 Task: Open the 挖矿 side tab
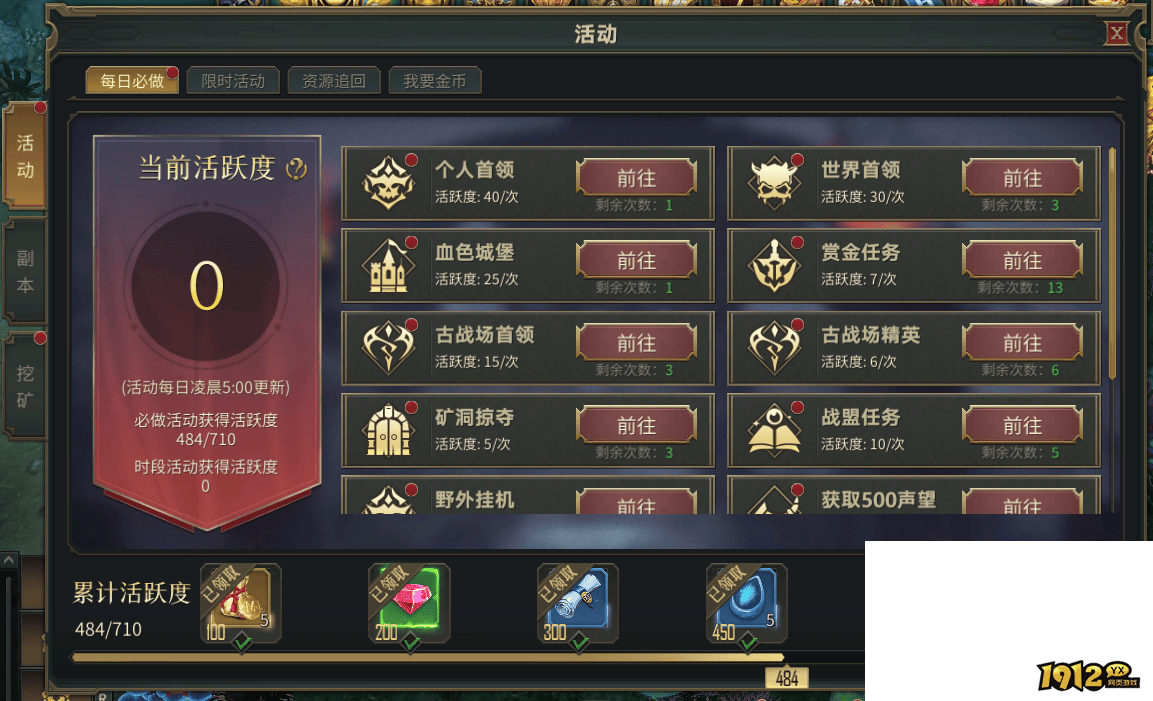[x=25, y=386]
